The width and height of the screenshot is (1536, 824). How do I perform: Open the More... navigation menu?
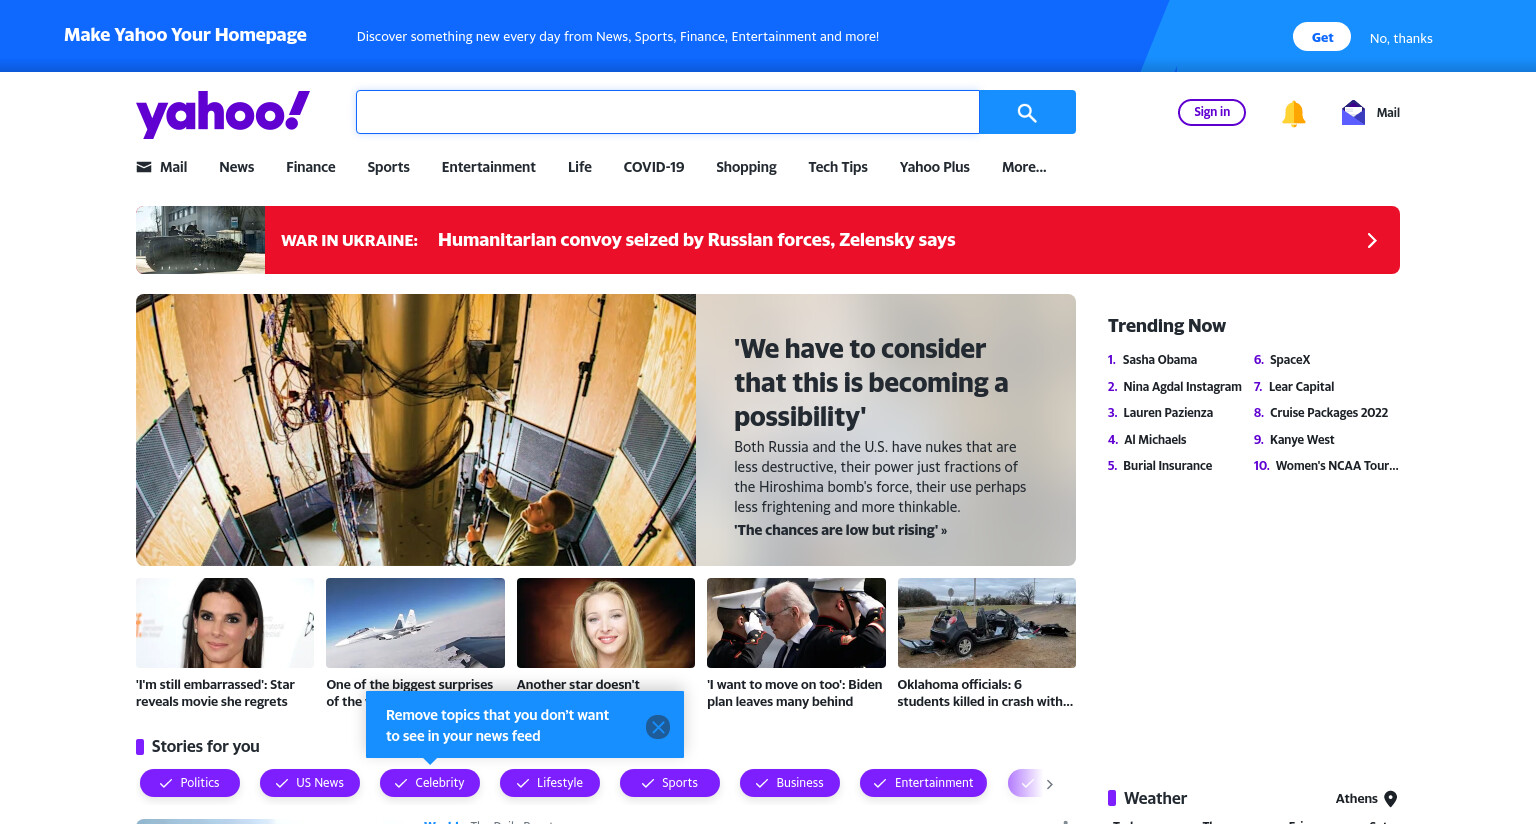point(1024,167)
